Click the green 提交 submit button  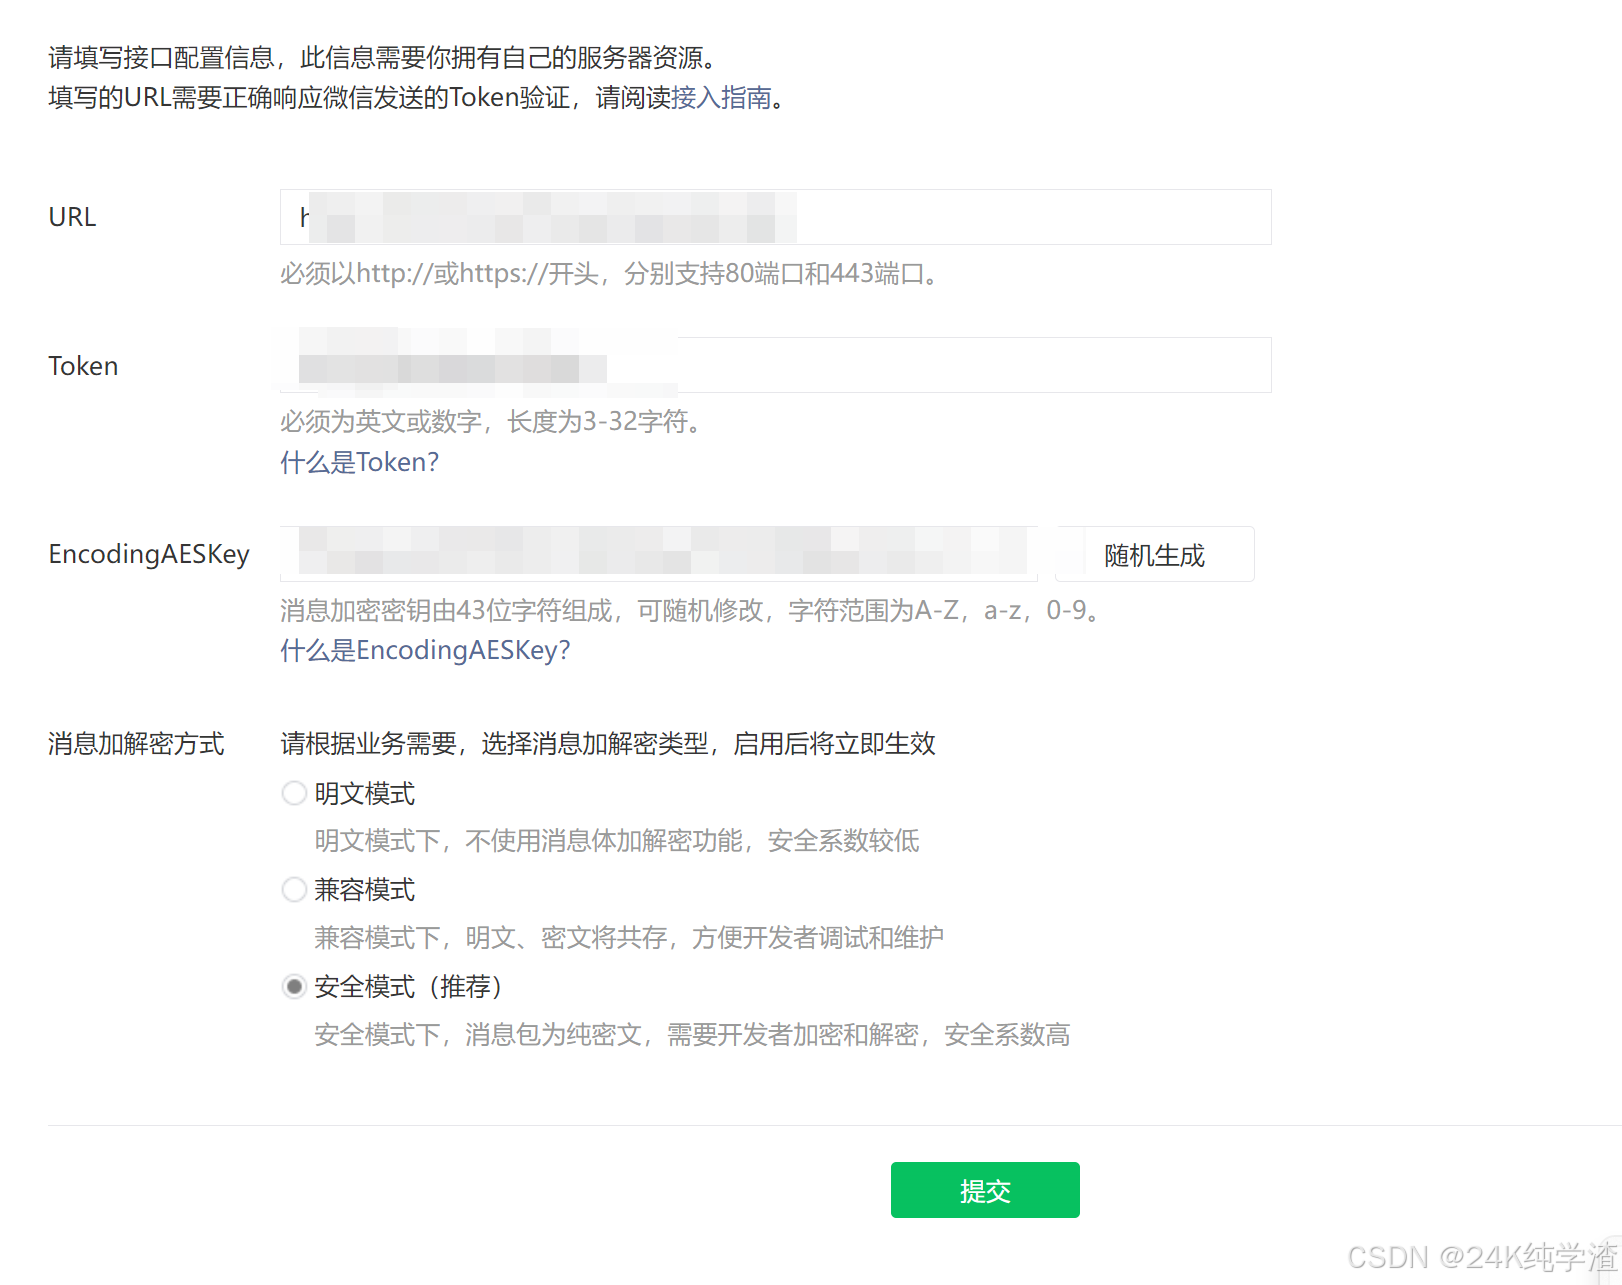pos(985,1190)
